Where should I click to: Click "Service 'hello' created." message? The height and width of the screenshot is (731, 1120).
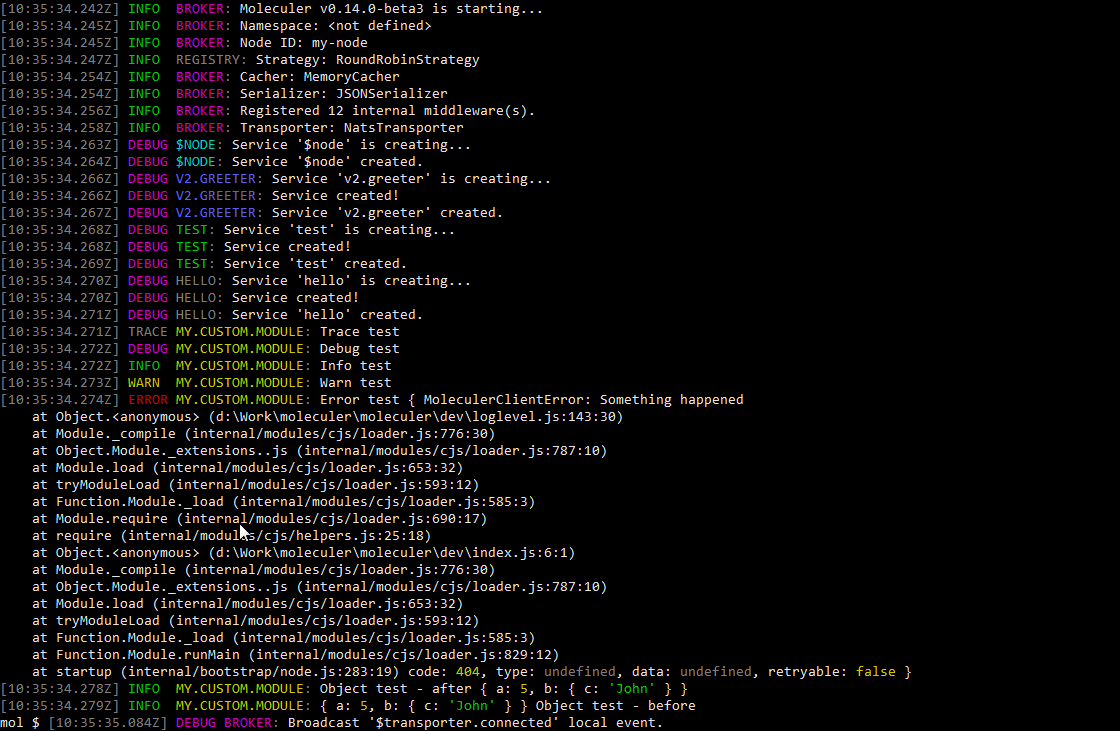(x=327, y=315)
